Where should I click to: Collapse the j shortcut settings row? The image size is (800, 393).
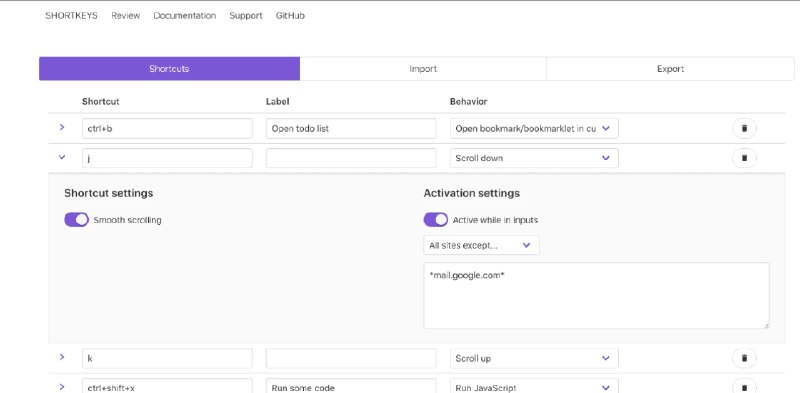point(62,157)
